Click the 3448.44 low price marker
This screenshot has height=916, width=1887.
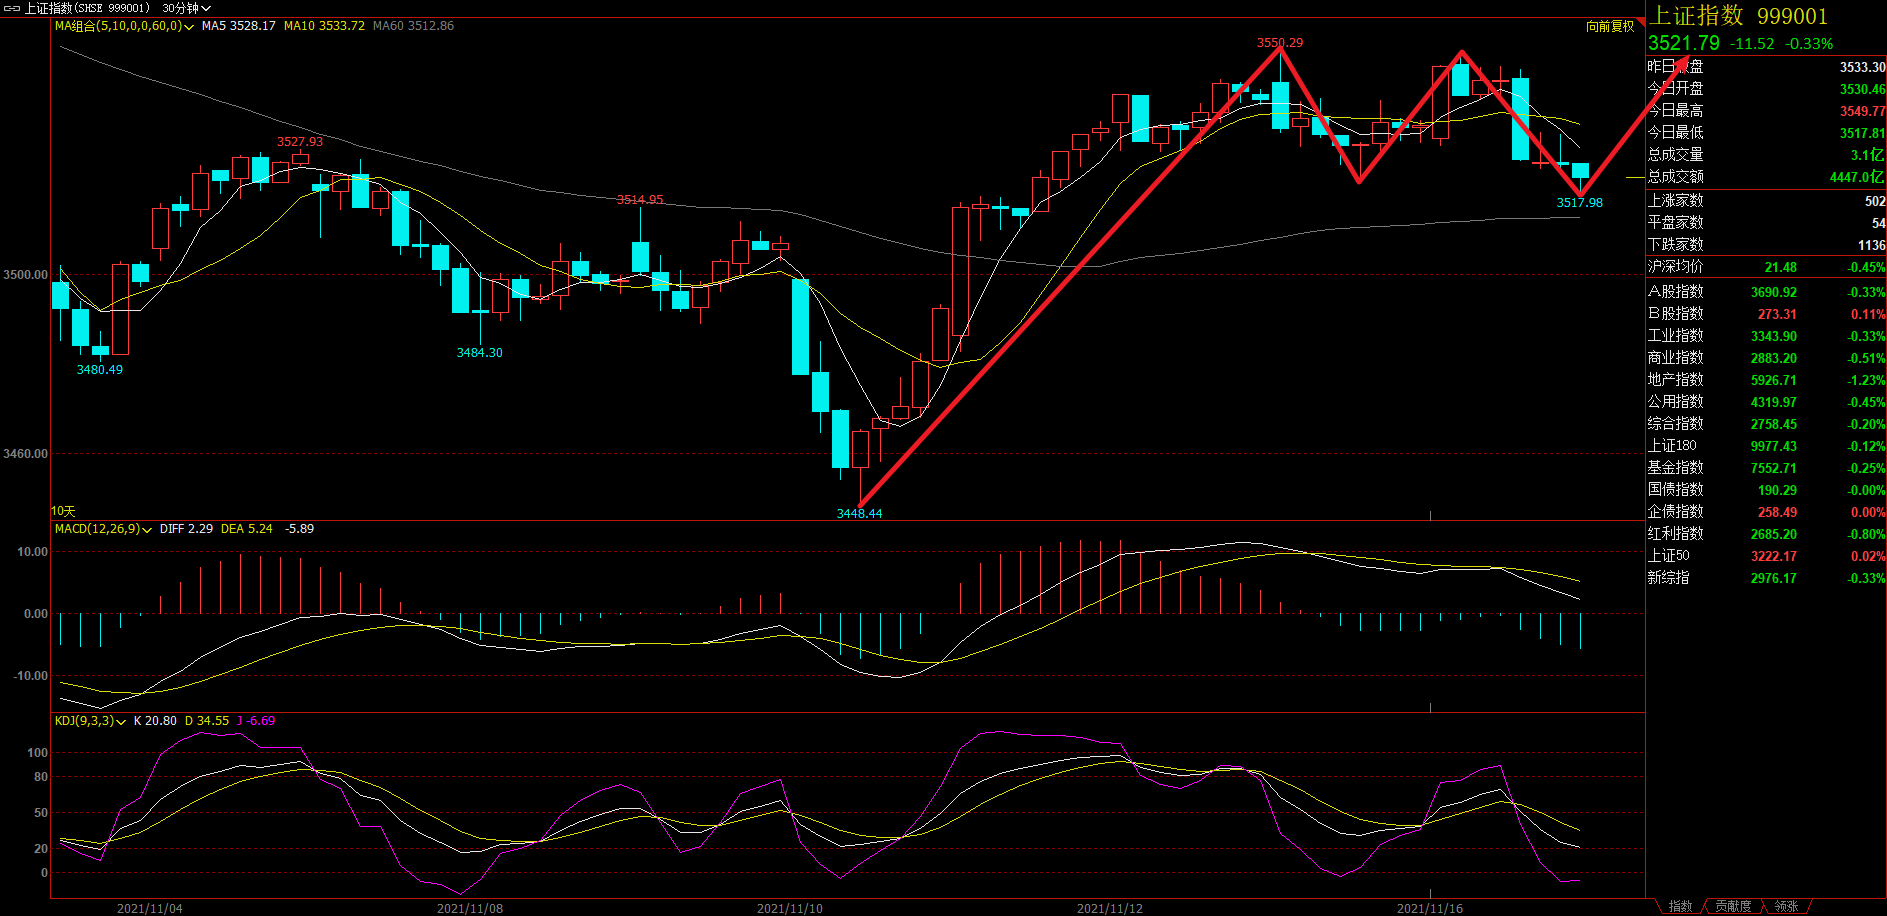(x=859, y=513)
